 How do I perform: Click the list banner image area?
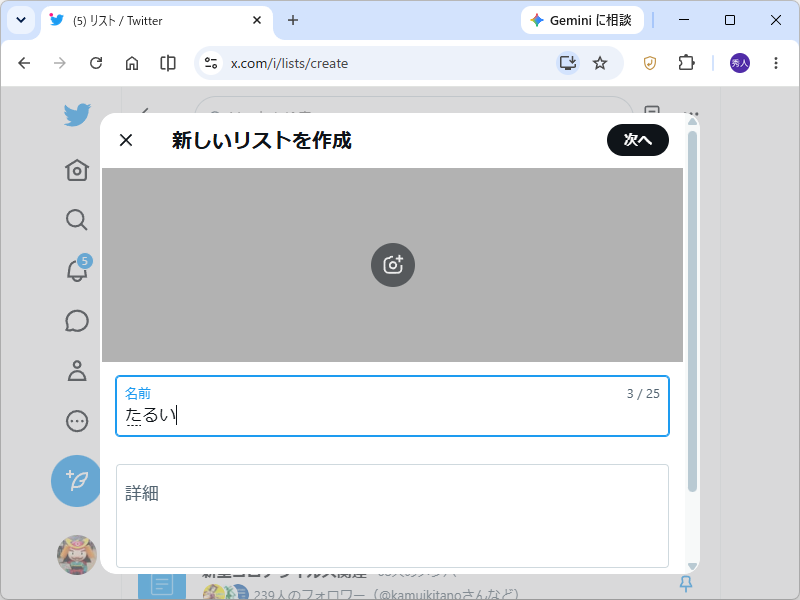392,265
